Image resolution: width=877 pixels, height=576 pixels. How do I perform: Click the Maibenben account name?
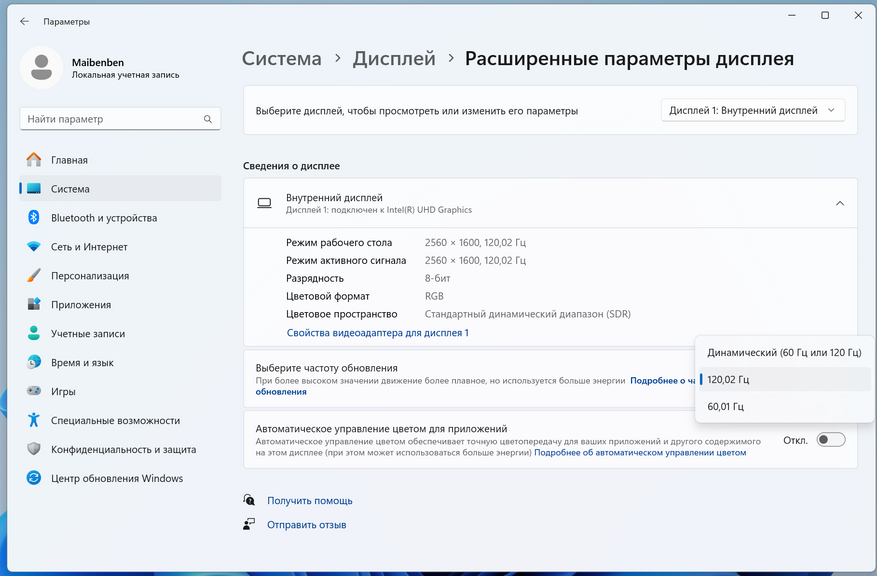98,63
